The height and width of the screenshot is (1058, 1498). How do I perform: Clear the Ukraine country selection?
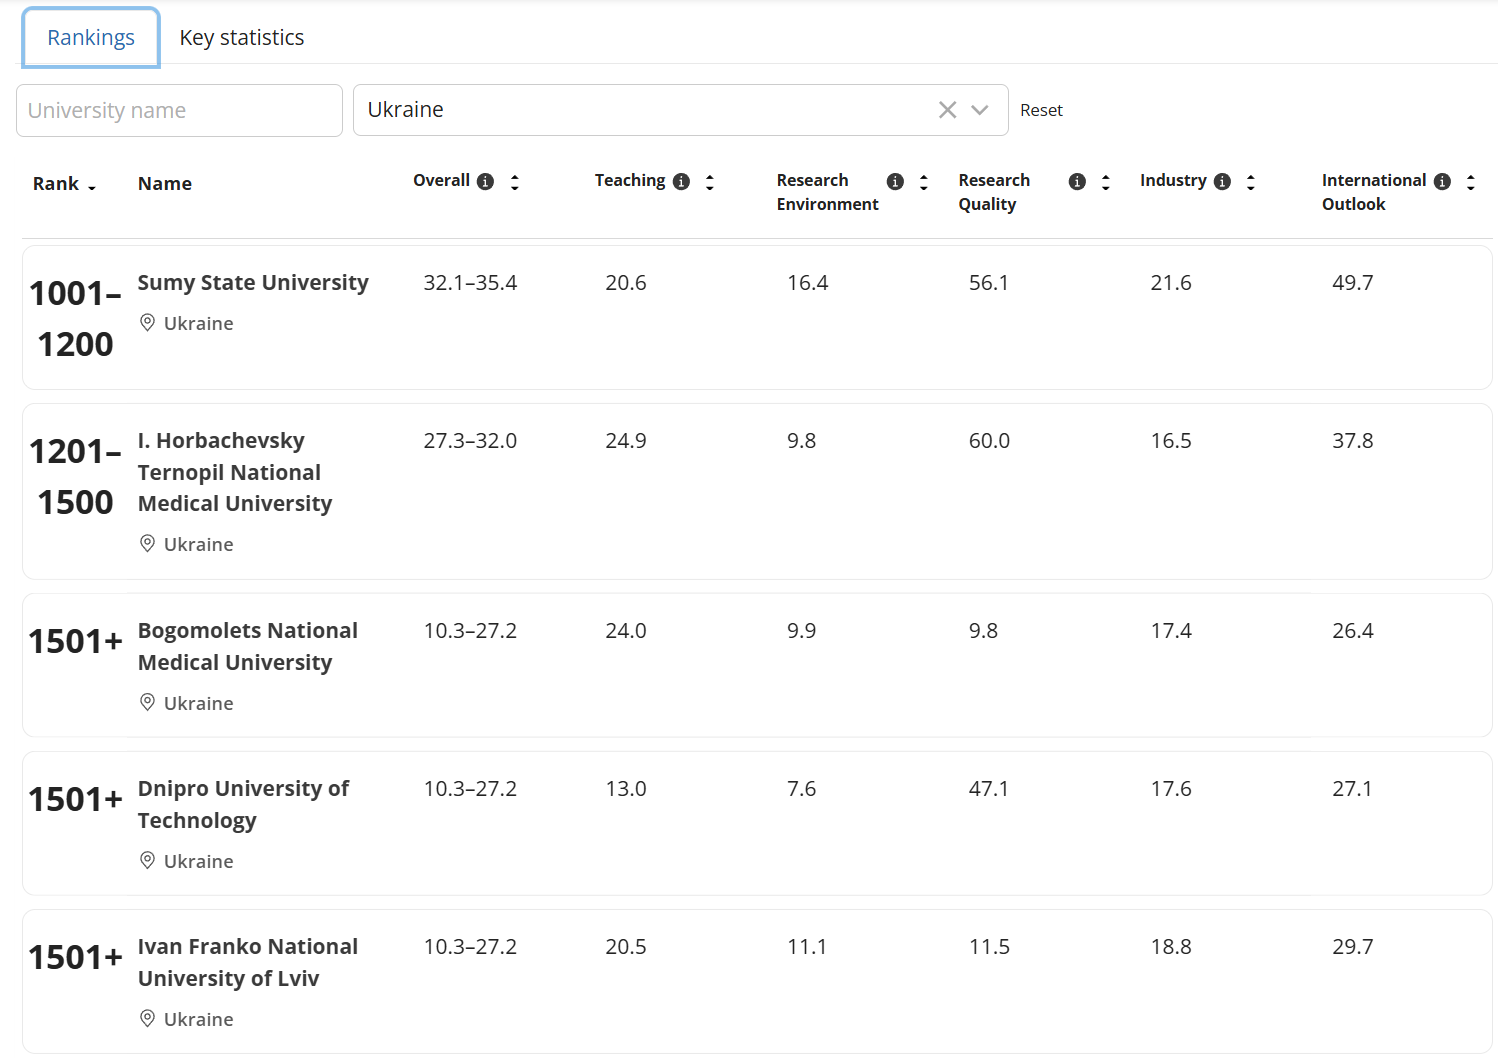tap(947, 110)
